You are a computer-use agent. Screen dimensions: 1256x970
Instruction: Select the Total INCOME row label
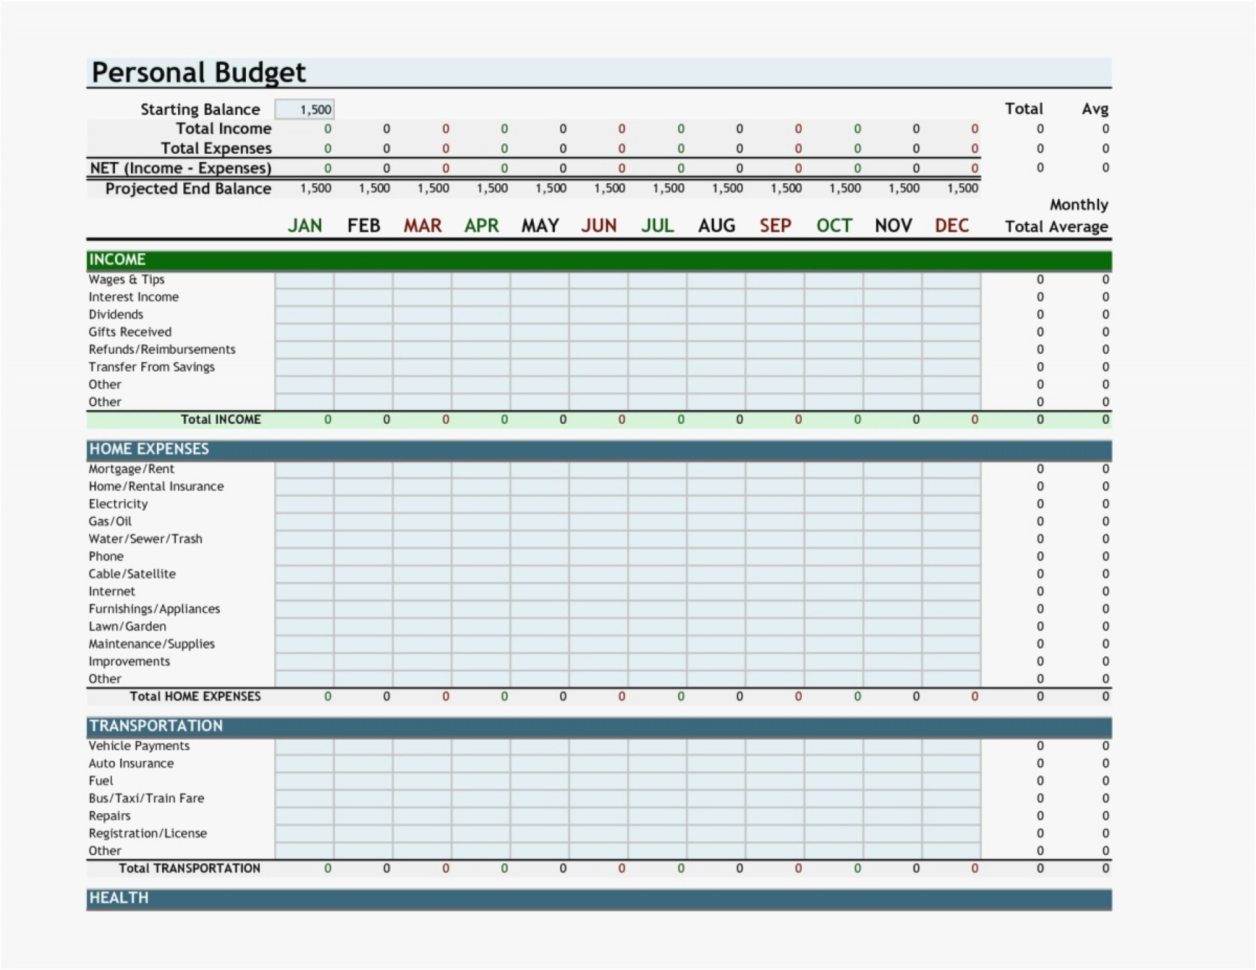point(220,420)
